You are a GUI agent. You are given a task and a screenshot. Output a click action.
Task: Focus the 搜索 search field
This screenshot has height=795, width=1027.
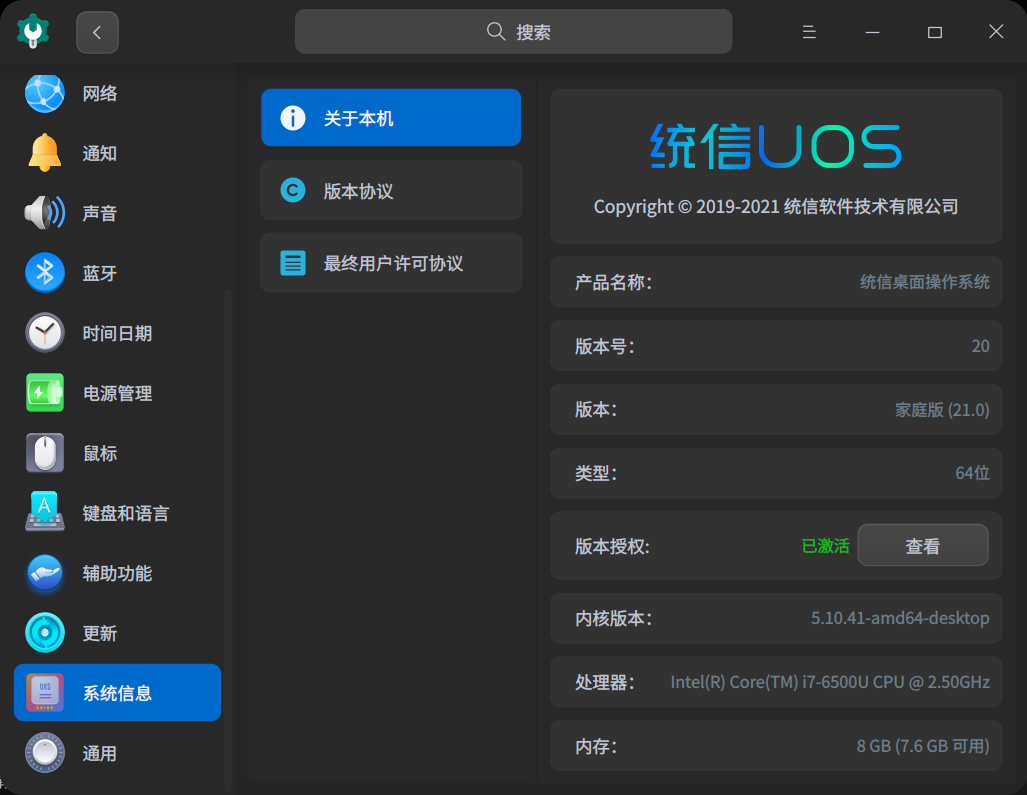click(513, 31)
